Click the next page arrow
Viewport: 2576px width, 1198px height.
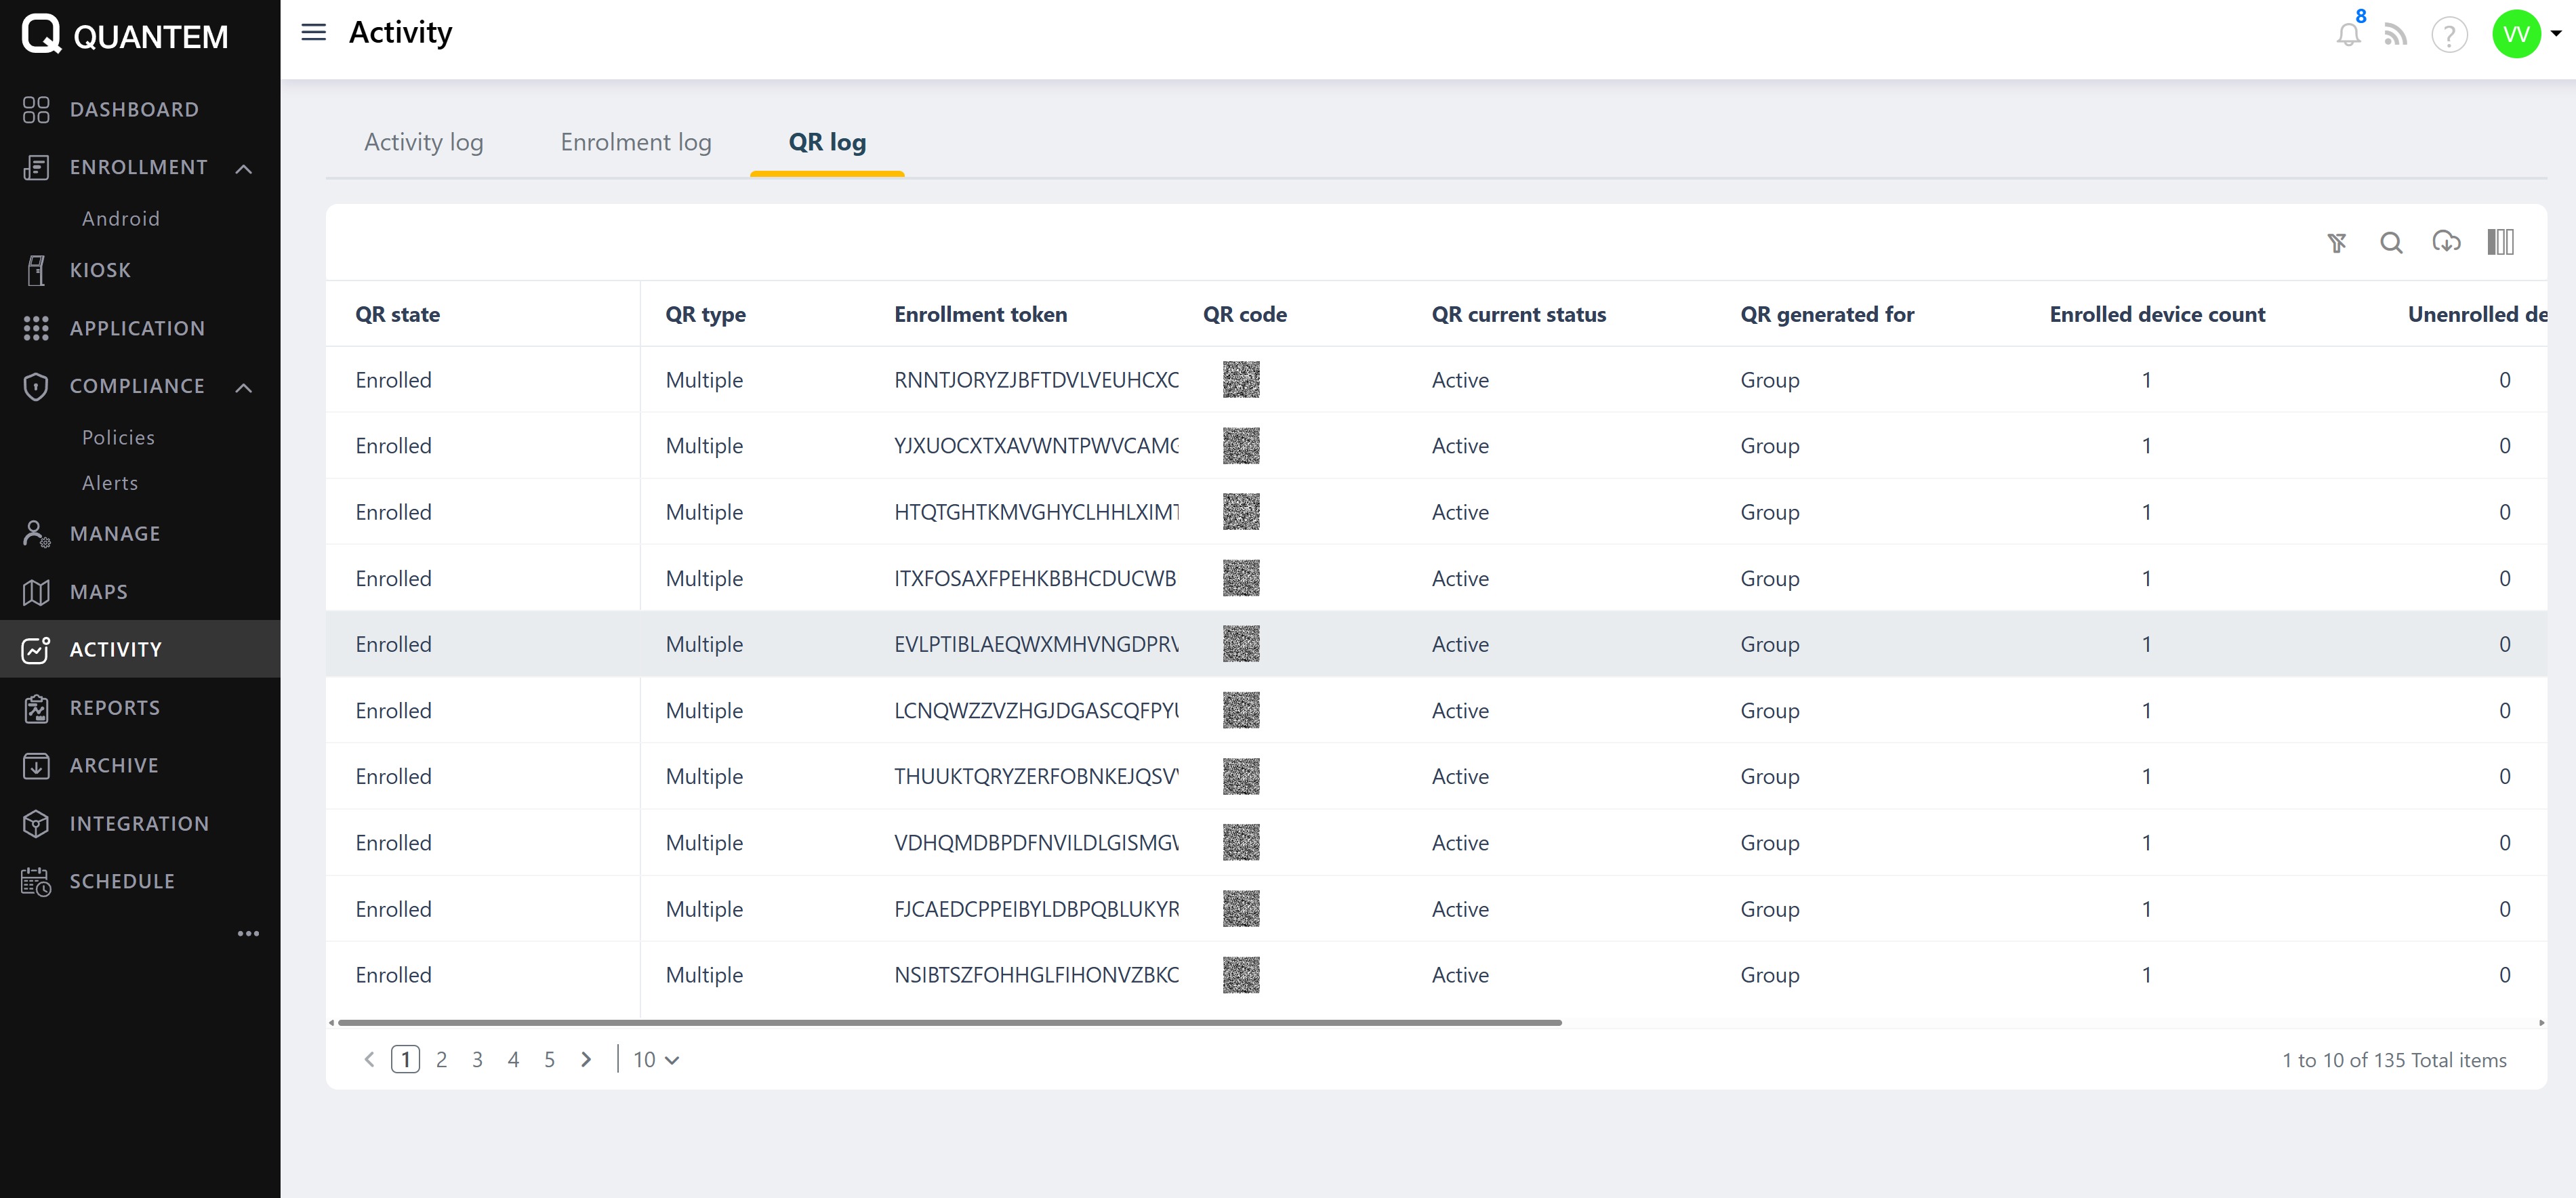(x=586, y=1059)
